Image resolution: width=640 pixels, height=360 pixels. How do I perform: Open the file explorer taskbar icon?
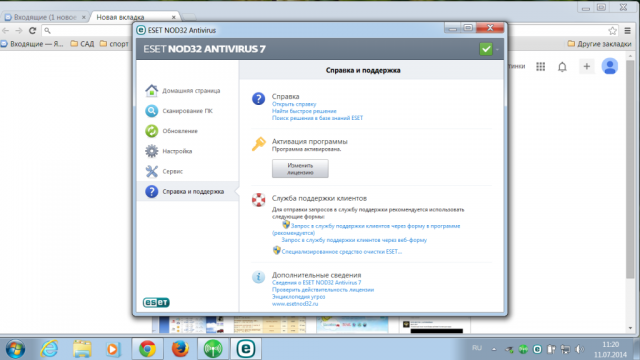click(x=82, y=349)
